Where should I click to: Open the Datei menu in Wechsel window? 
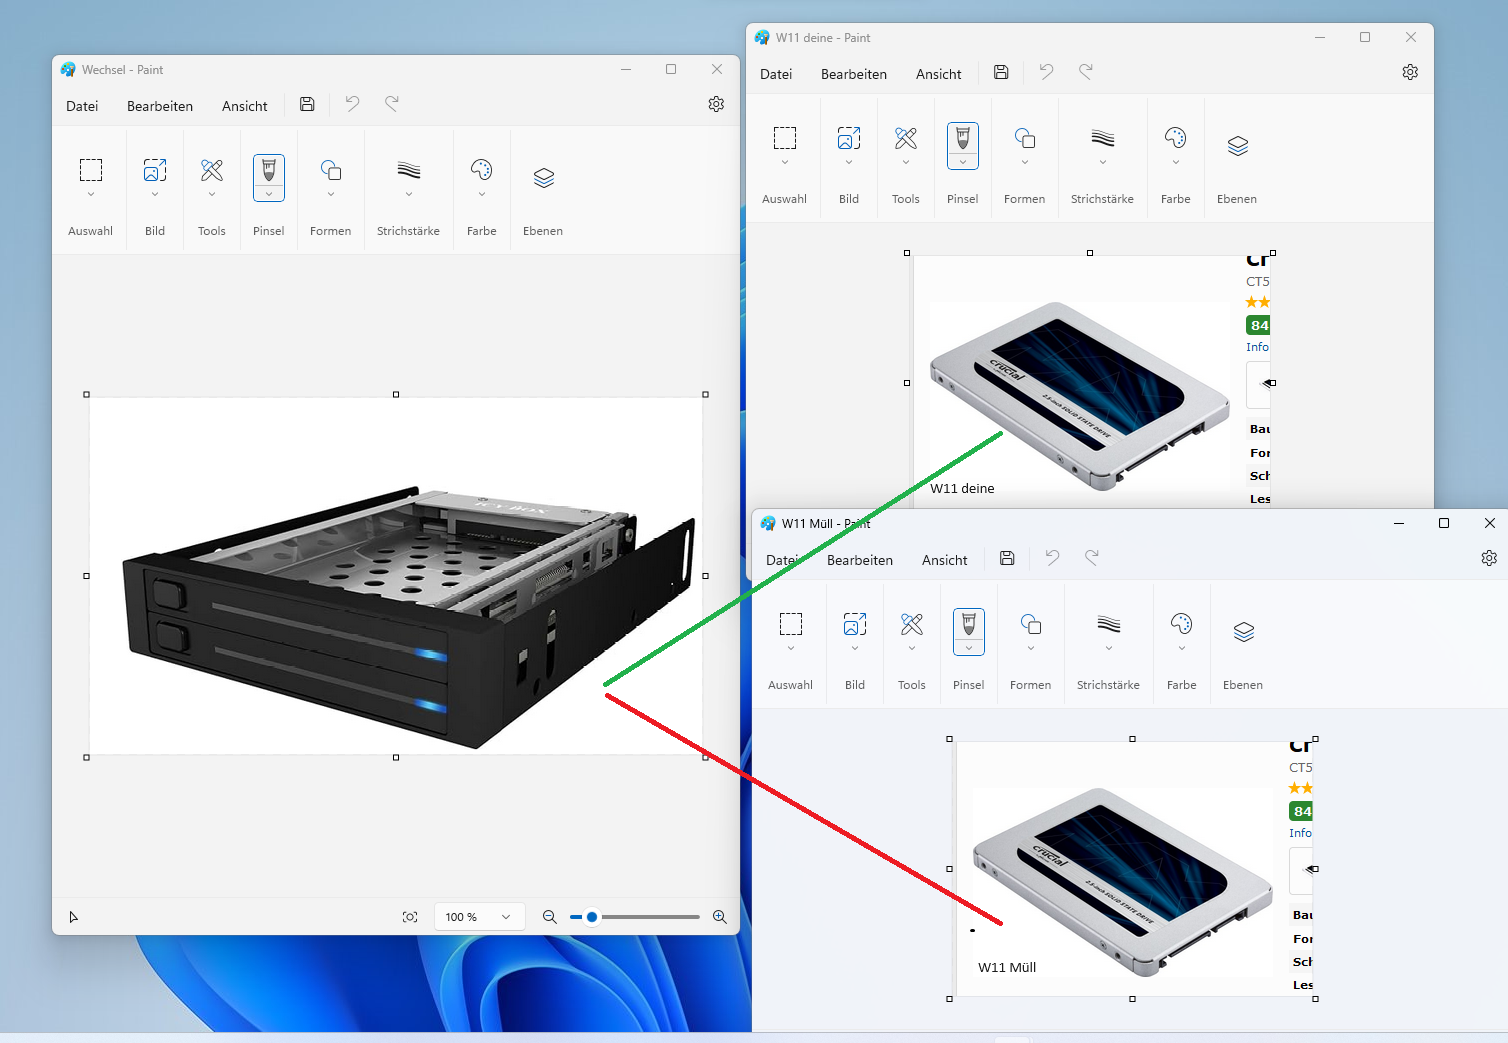coord(82,106)
